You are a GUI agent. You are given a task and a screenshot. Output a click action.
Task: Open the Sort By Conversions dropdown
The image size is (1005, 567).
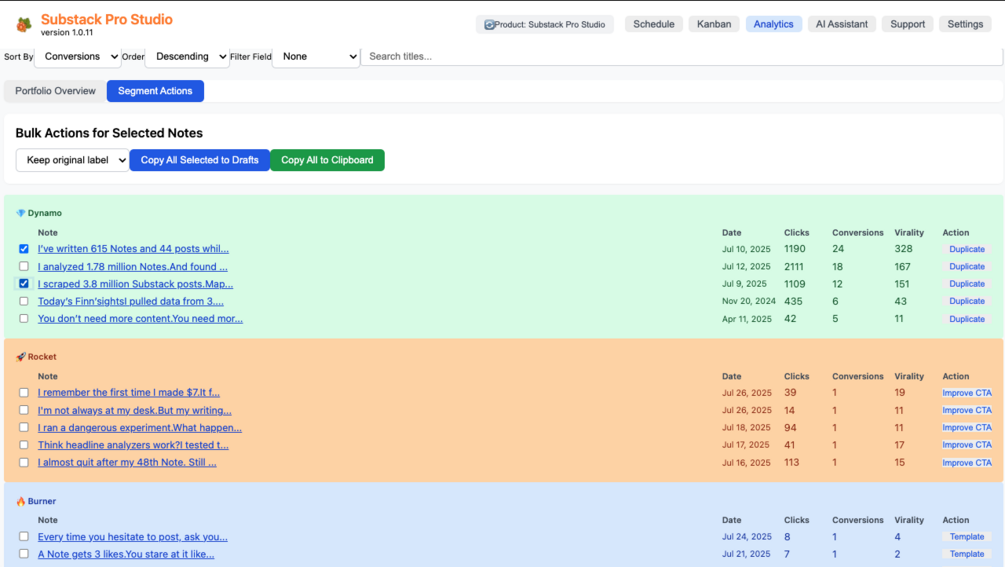(x=78, y=56)
